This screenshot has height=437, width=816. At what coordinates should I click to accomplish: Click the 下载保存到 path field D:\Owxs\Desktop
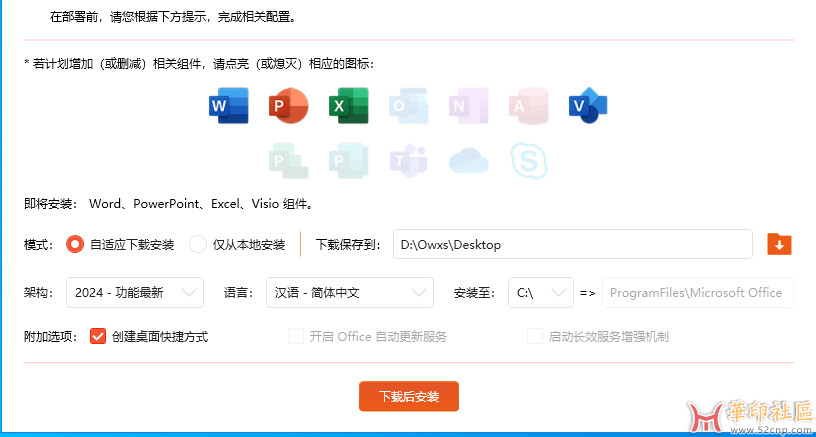tap(572, 244)
